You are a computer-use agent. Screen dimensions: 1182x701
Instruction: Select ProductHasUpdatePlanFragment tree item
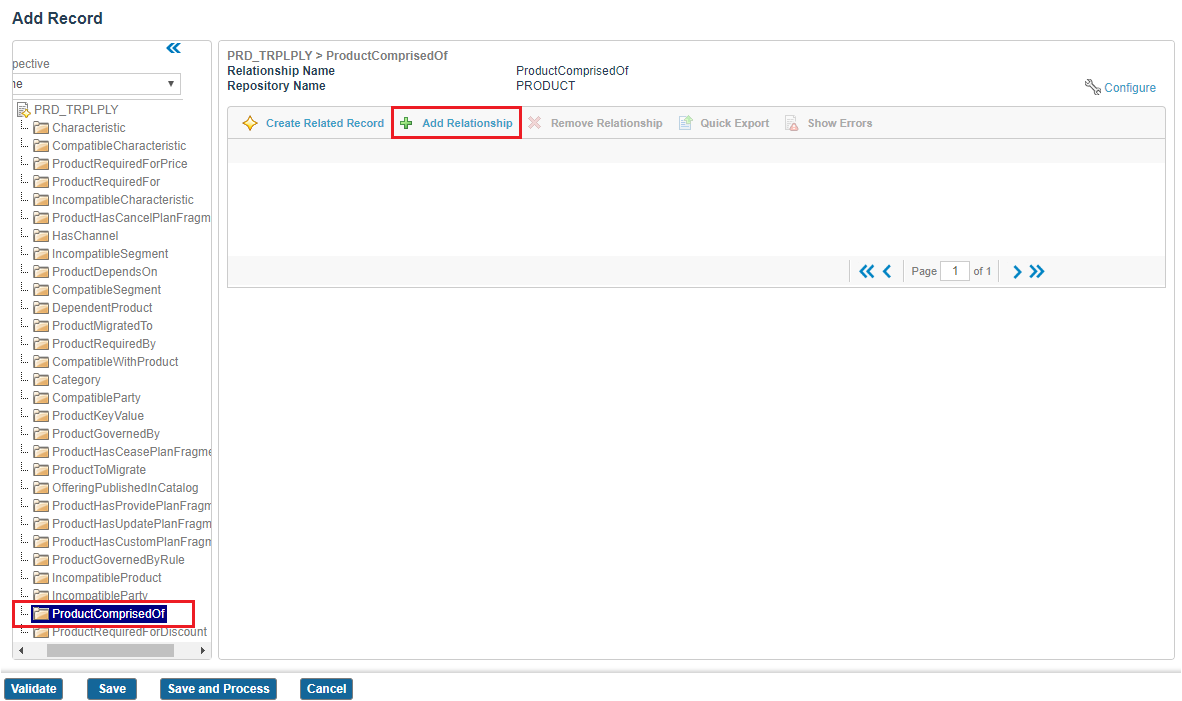tap(131, 524)
